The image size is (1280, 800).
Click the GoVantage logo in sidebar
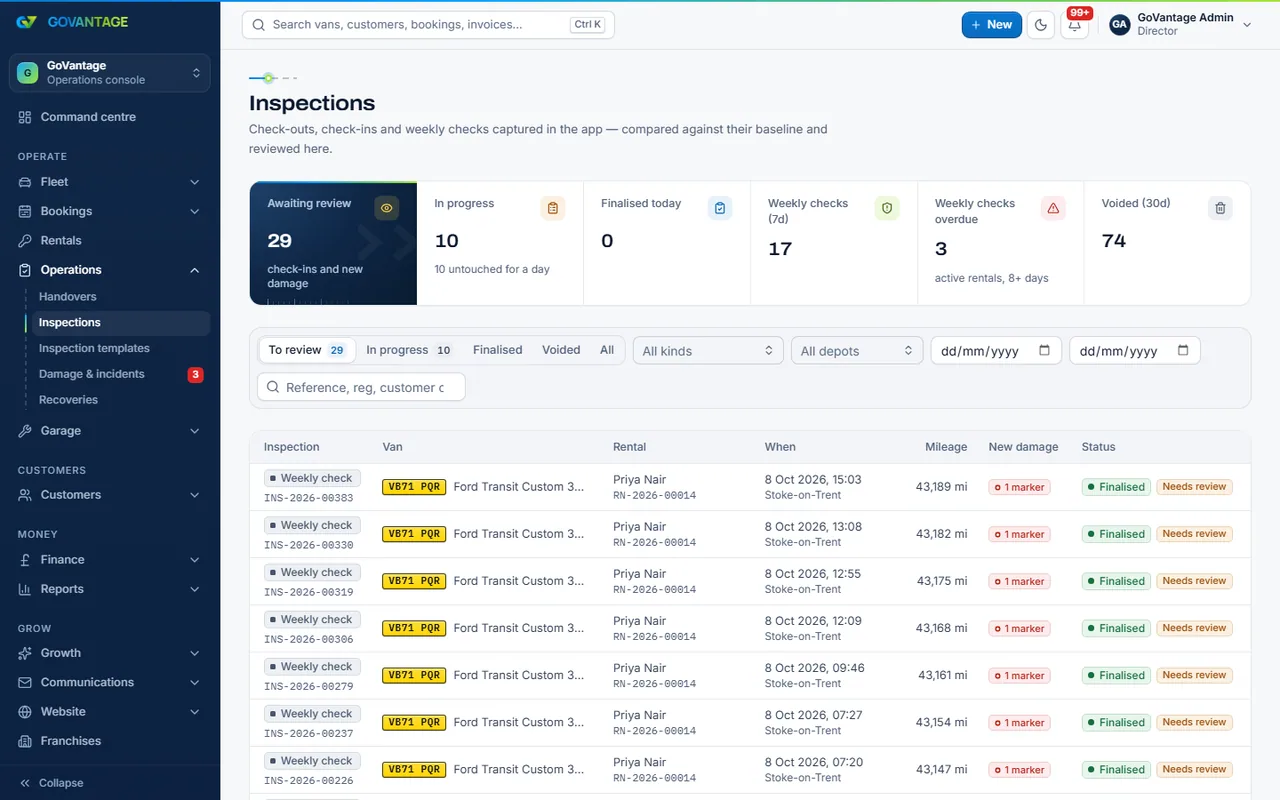click(x=72, y=22)
